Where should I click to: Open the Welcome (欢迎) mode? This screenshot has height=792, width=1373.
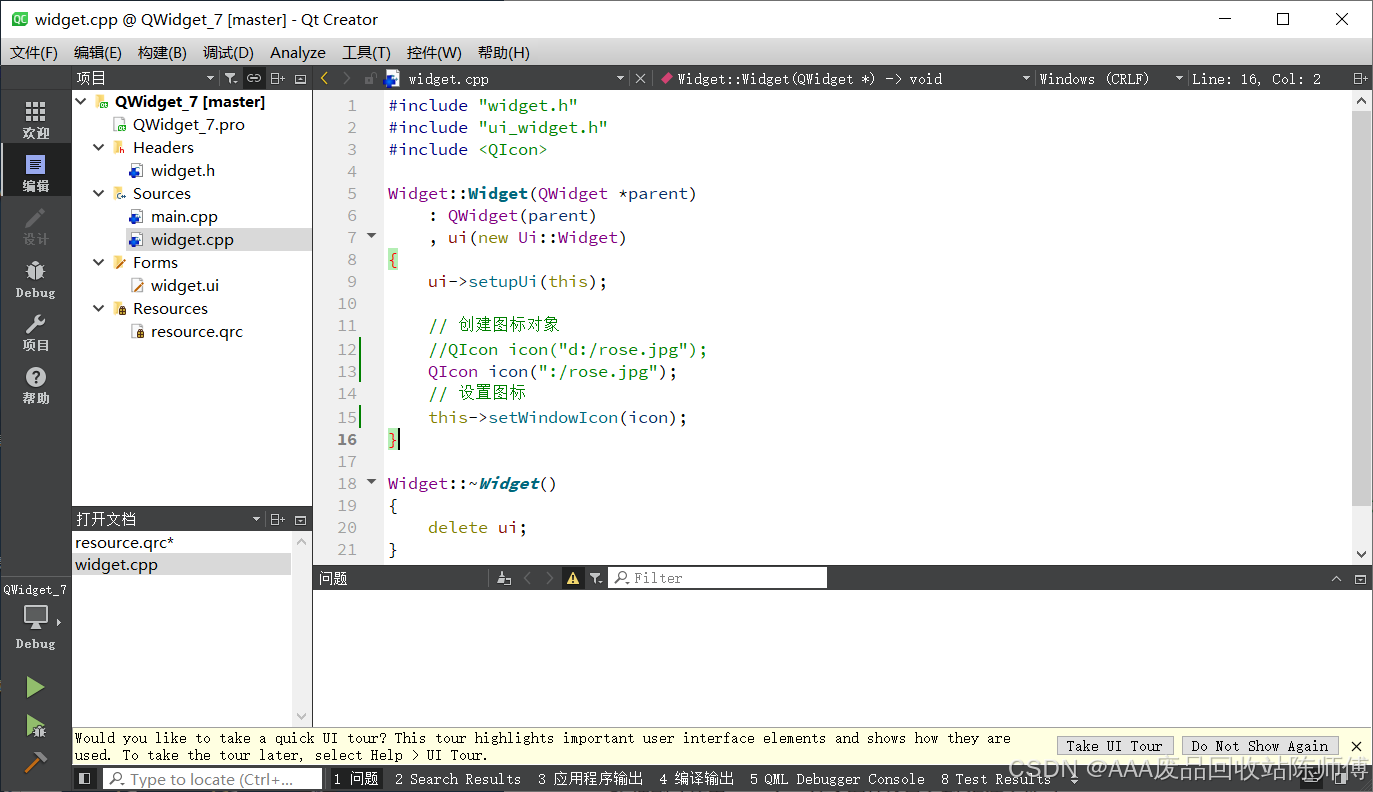pos(35,119)
